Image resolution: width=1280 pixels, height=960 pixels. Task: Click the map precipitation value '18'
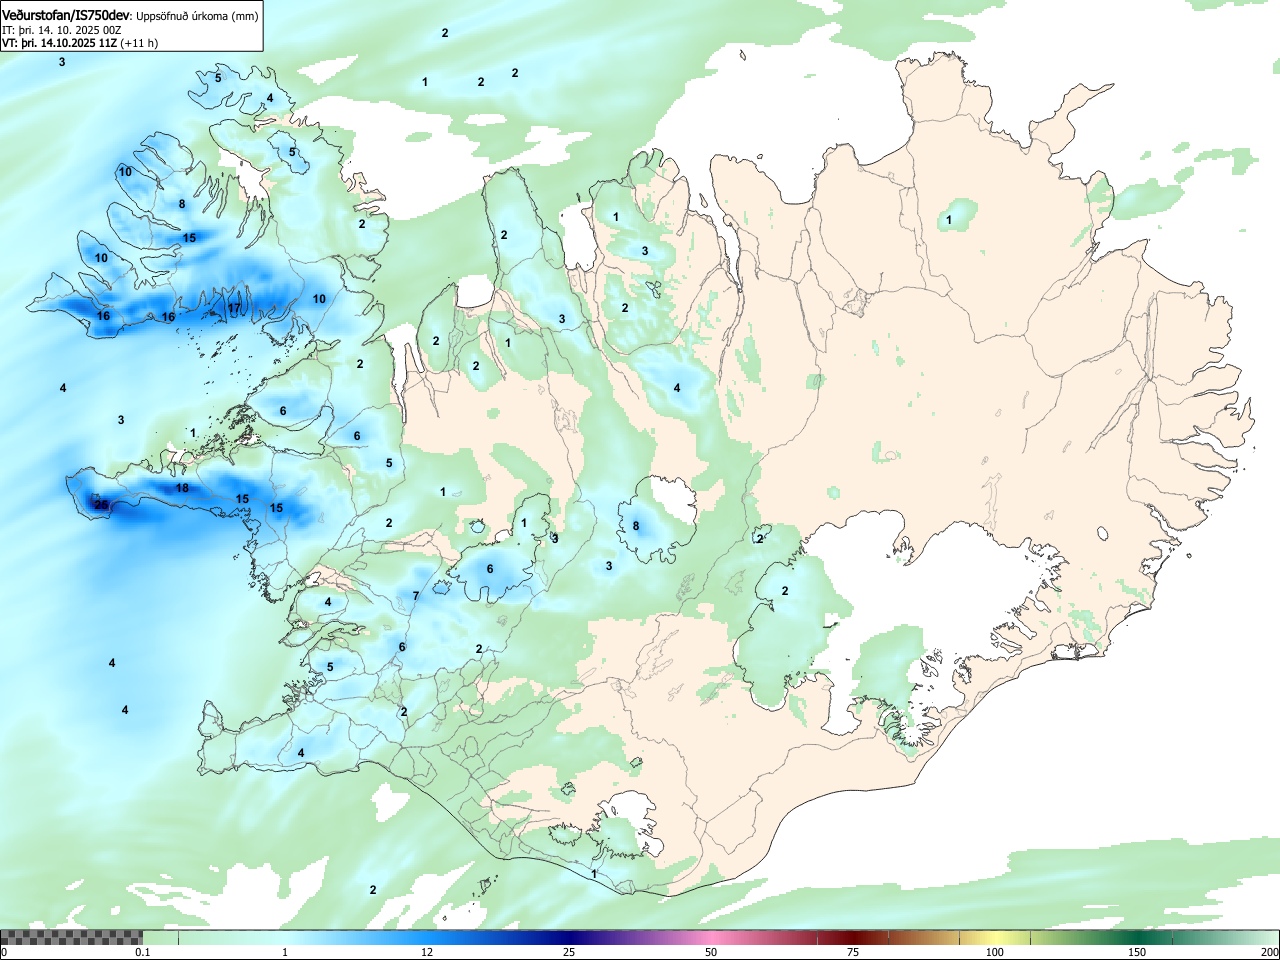pos(182,488)
